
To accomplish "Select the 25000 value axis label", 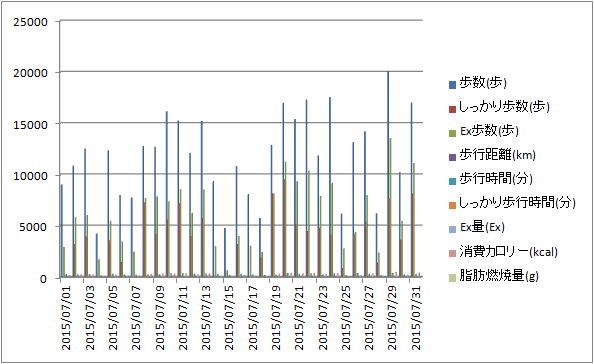I will click(30, 22).
